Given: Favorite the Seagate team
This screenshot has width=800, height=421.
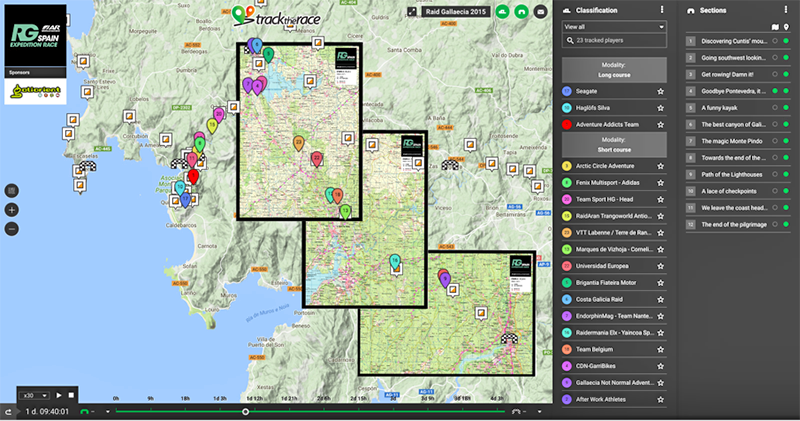Looking at the screenshot, I should [660, 91].
